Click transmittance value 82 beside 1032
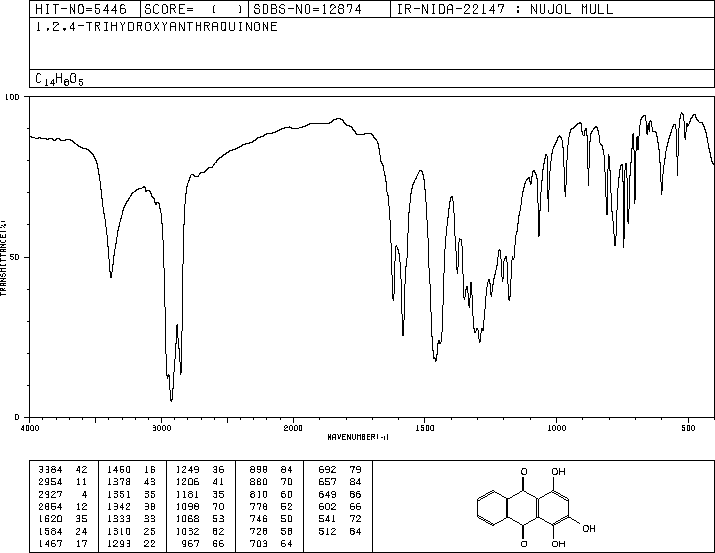The width and height of the screenshot is (715, 553). click(x=218, y=532)
